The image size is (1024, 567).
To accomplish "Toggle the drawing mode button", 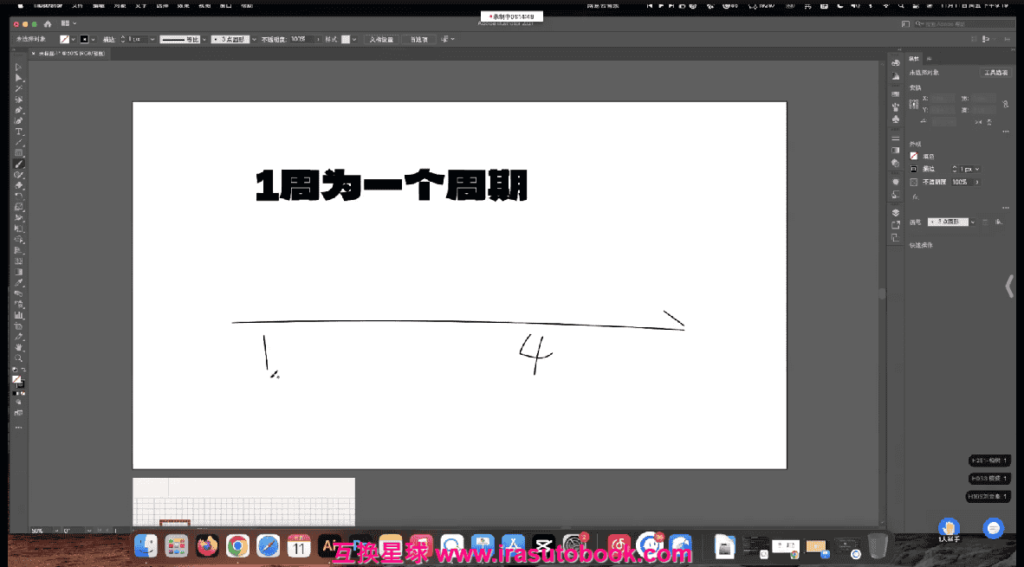I will pyautogui.click(x=18, y=402).
